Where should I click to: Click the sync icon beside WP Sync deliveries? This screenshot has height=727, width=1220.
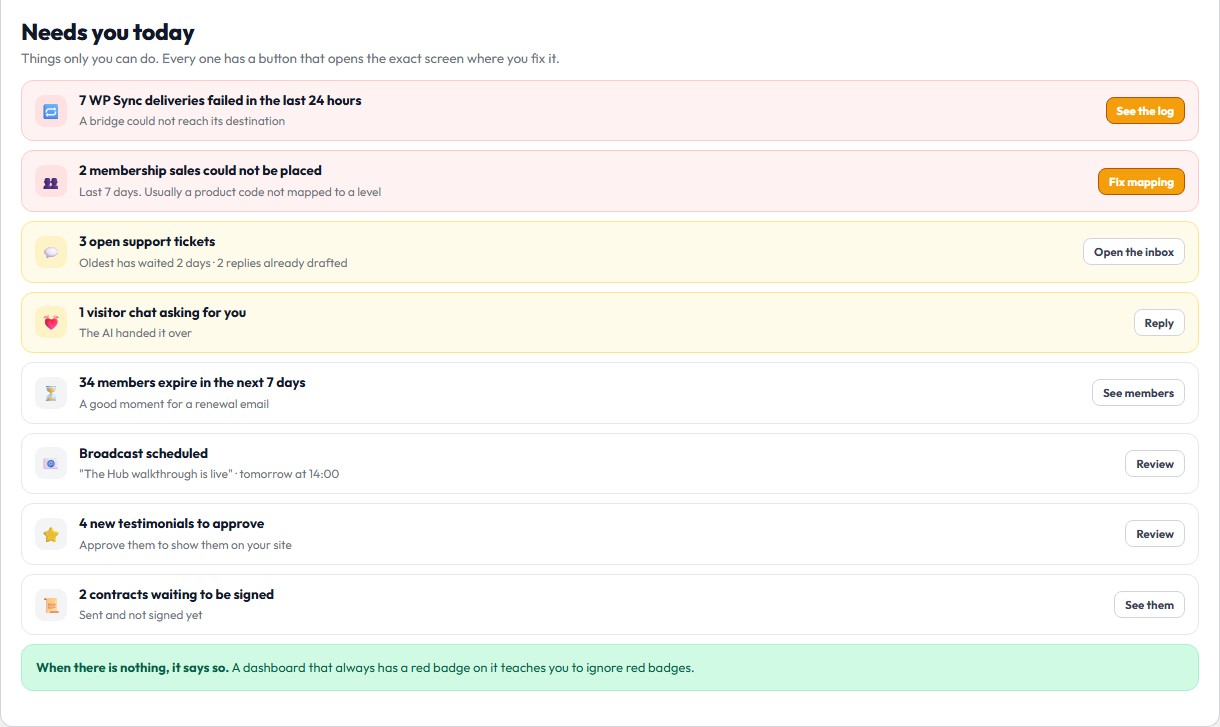click(51, 111)
